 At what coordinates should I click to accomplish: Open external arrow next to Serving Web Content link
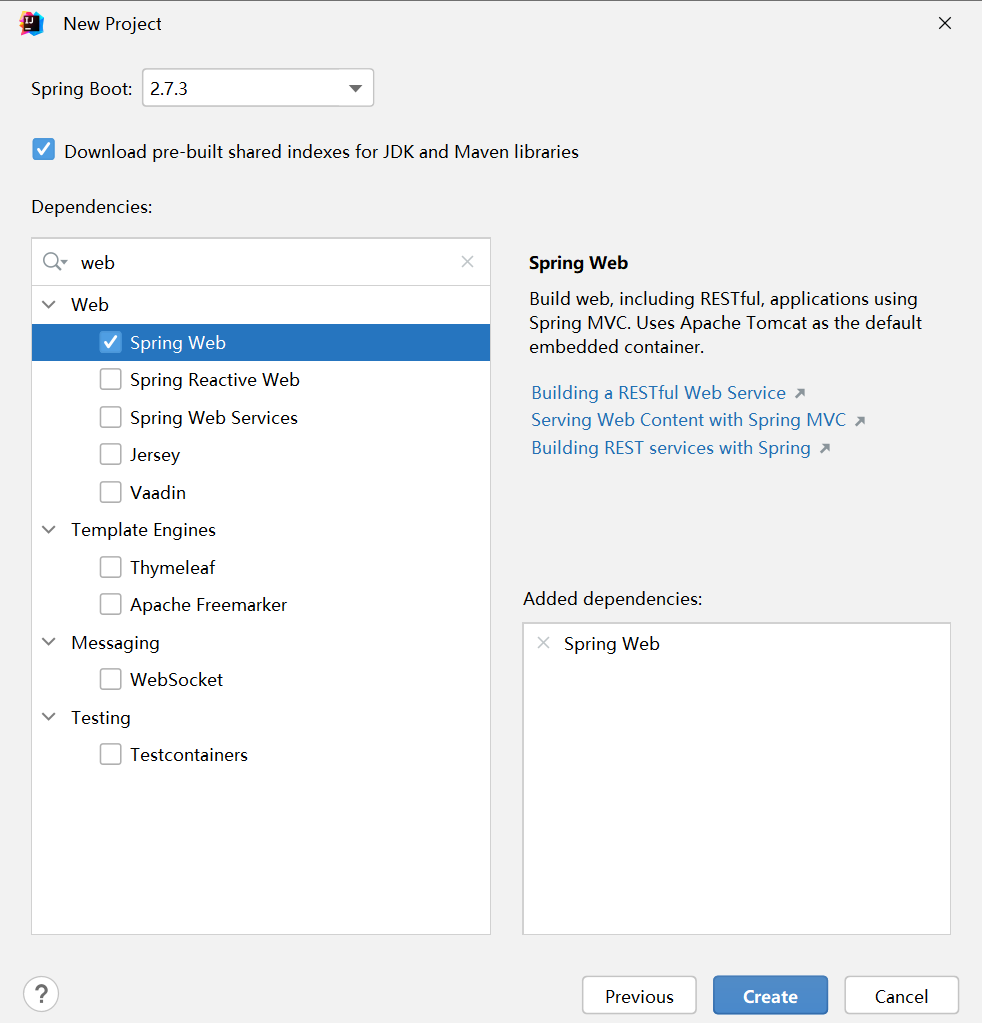pyautogui.click(x=860, y=421)
